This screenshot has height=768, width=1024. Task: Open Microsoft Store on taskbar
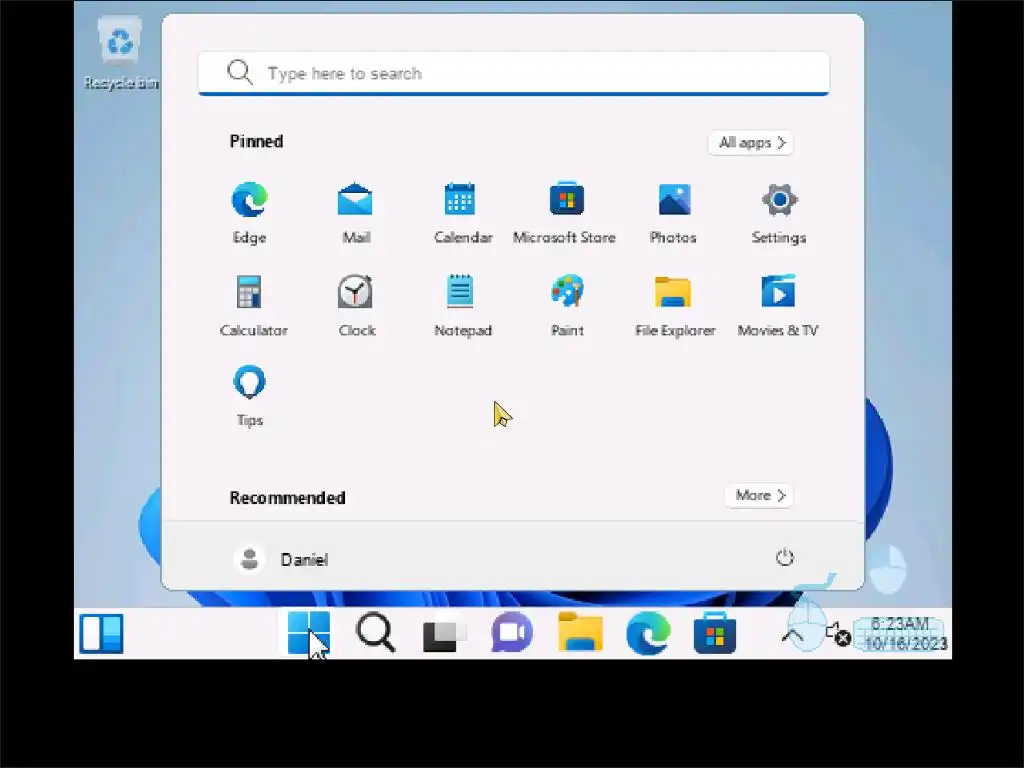point(715,633)
